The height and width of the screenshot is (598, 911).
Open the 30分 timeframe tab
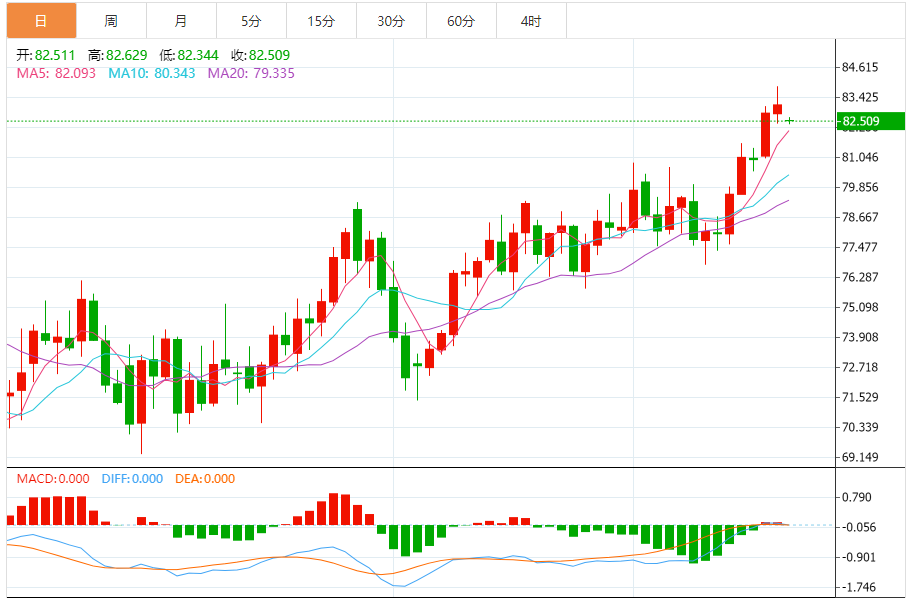pos(391,21)
